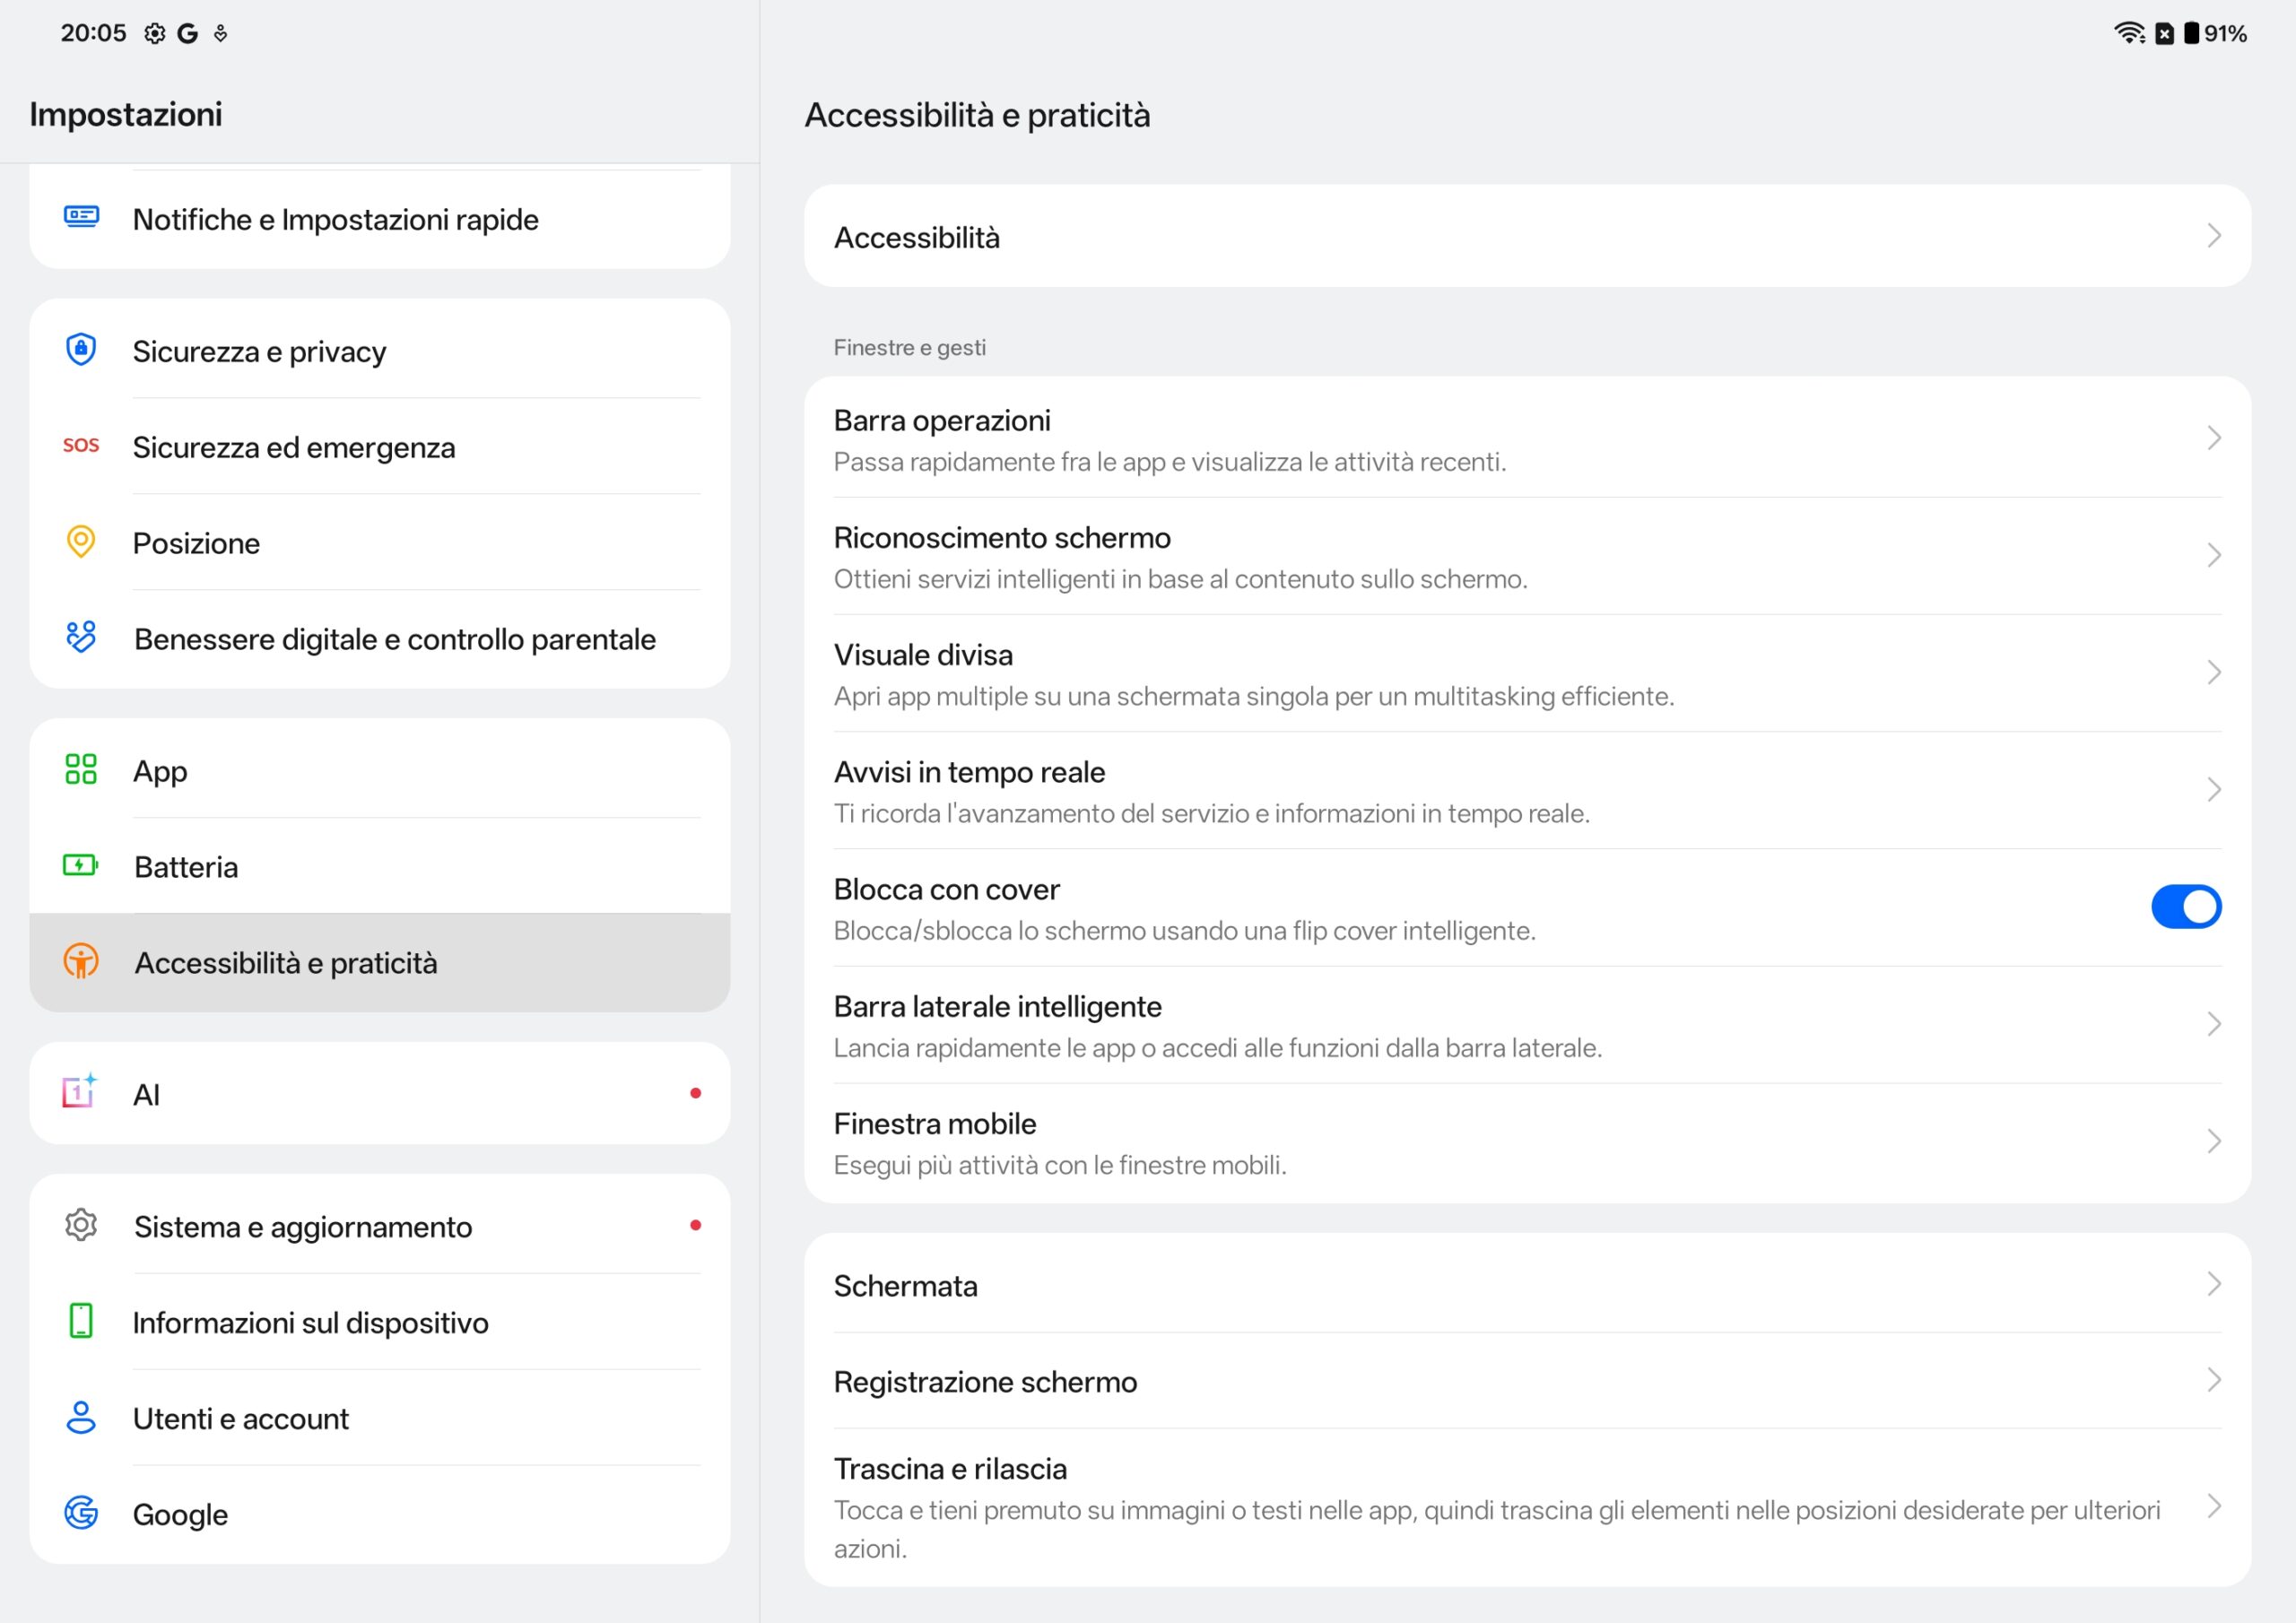Click the AI sparkle icon

(x=80, y=1092)
